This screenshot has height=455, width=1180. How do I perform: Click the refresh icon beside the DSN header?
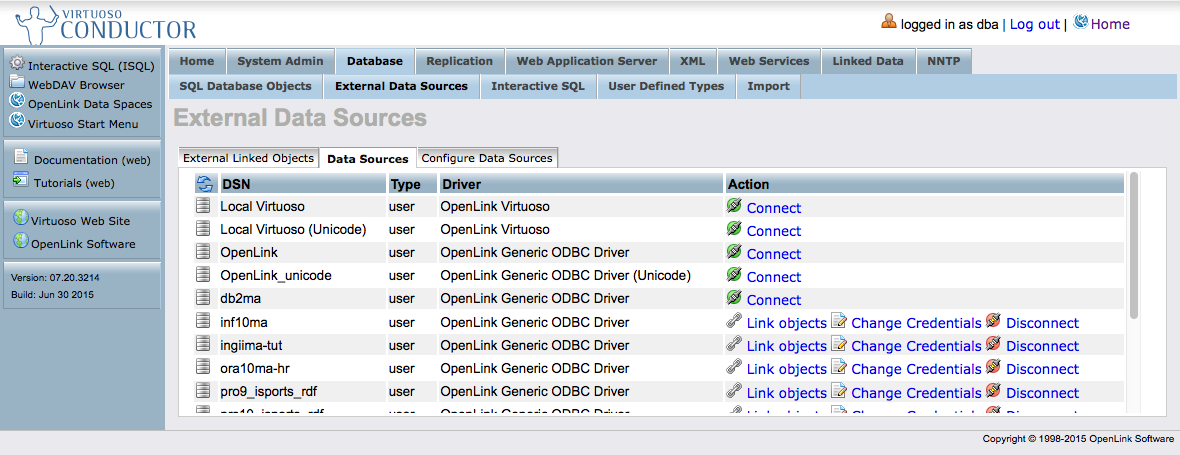[204, 184]
